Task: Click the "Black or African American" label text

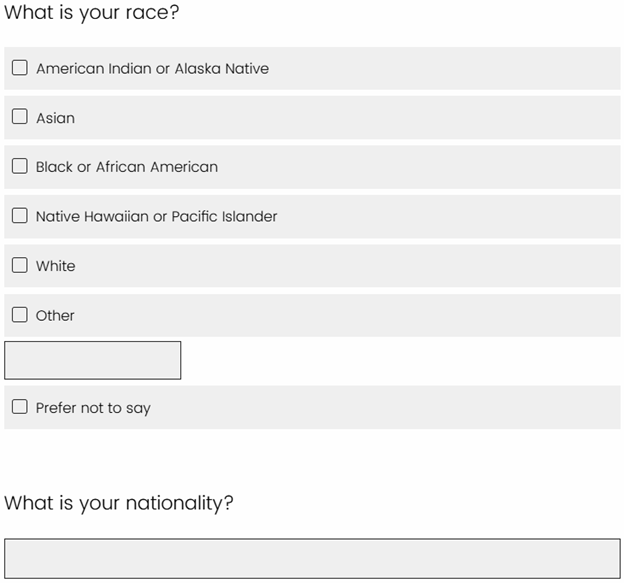Action: pyautogui.click(x=127, y=167)
